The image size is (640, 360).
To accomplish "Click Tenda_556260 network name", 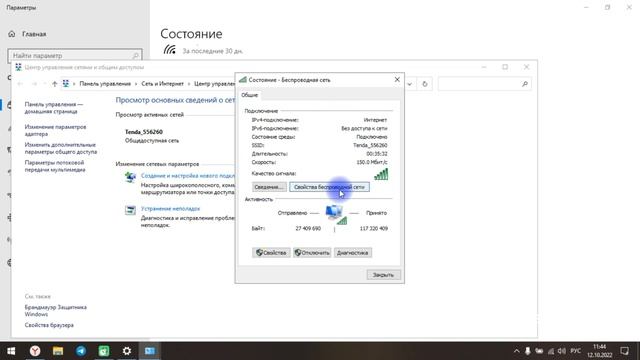I will click(x=144, y=132).
